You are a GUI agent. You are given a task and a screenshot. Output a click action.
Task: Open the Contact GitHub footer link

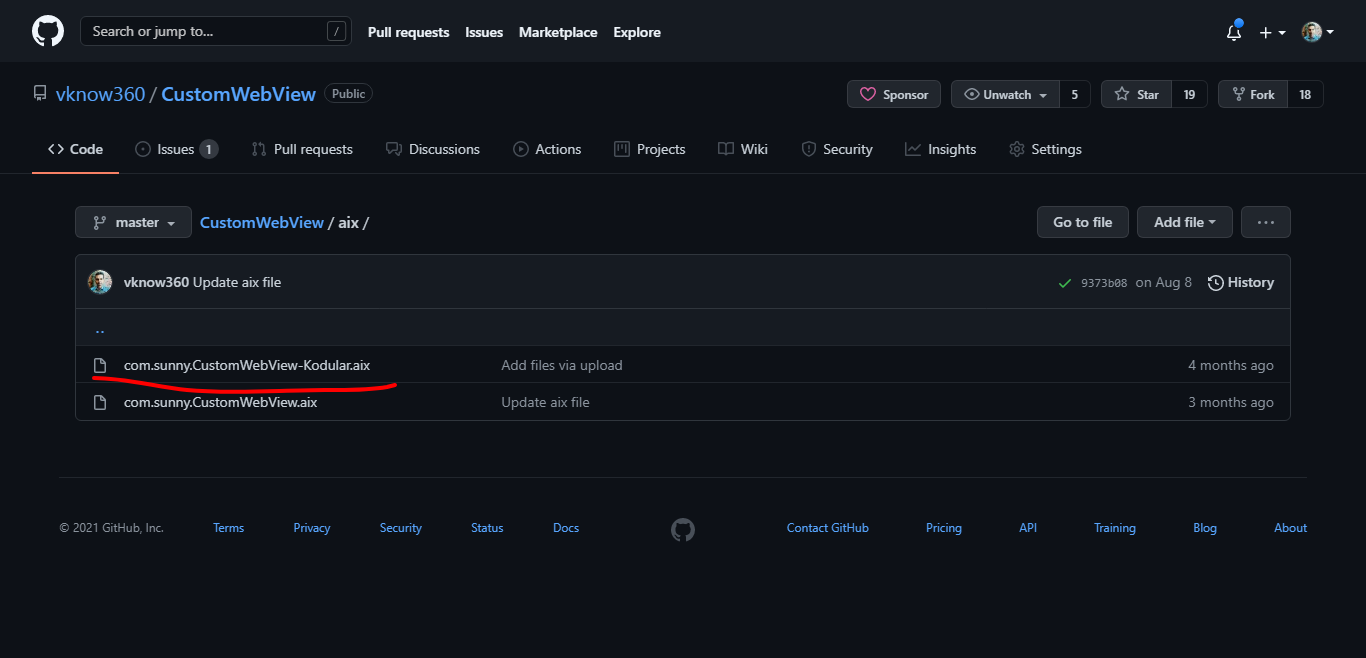pyautogui.click(x=828, y=528)
